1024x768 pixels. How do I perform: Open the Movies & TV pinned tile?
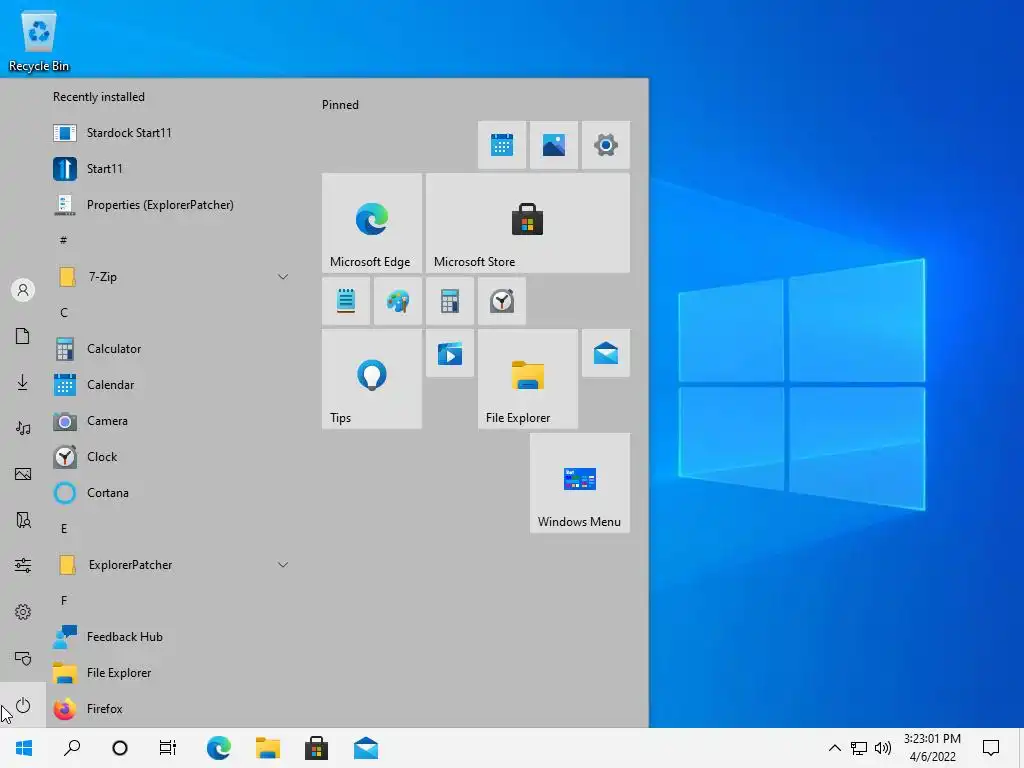[450, 353]
